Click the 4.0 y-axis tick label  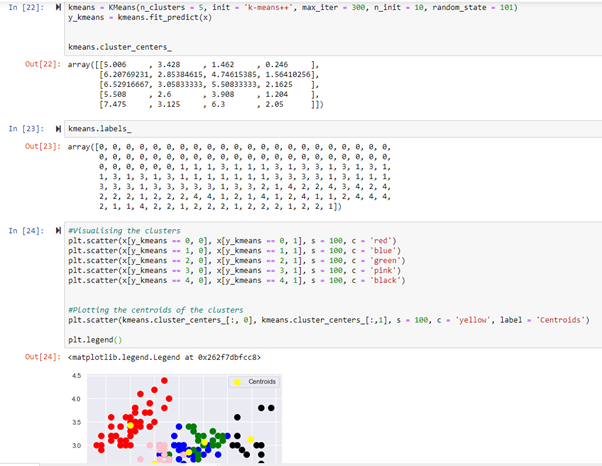click(x=76, y=399)
